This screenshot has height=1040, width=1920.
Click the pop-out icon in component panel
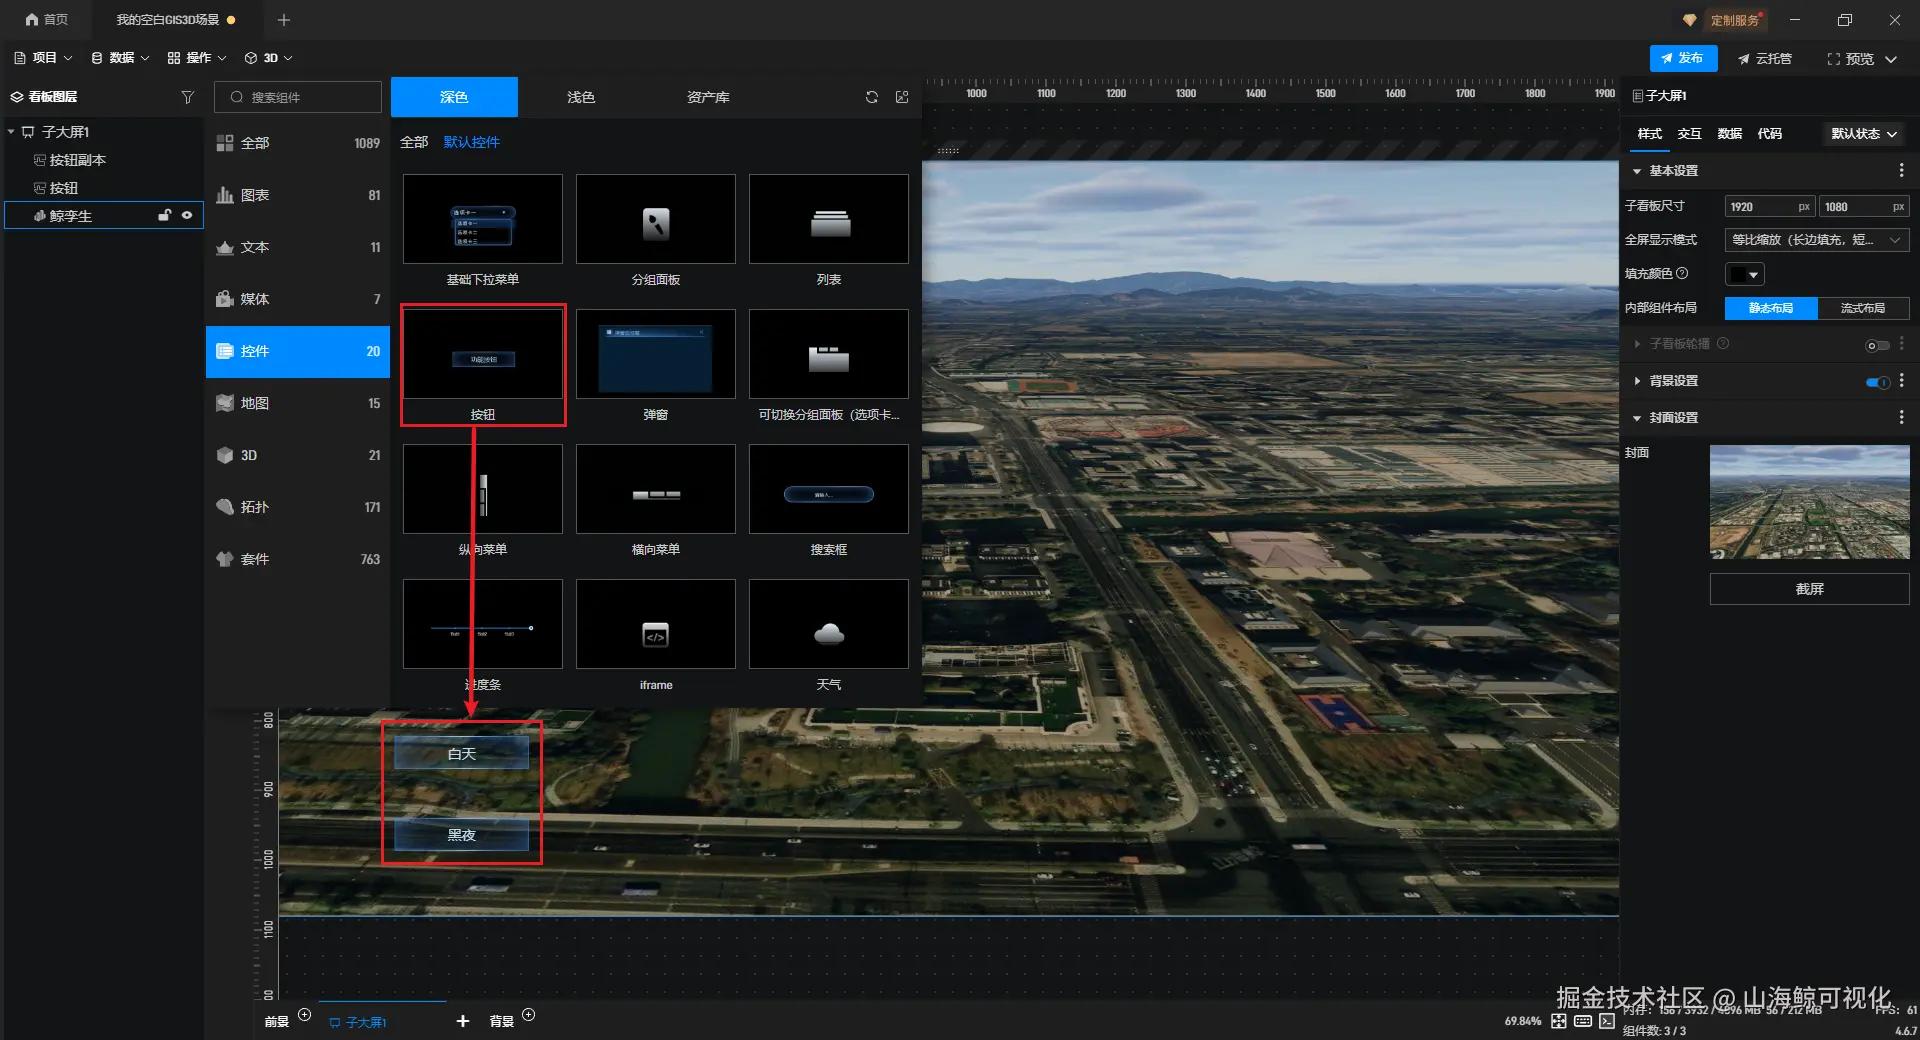902,97
